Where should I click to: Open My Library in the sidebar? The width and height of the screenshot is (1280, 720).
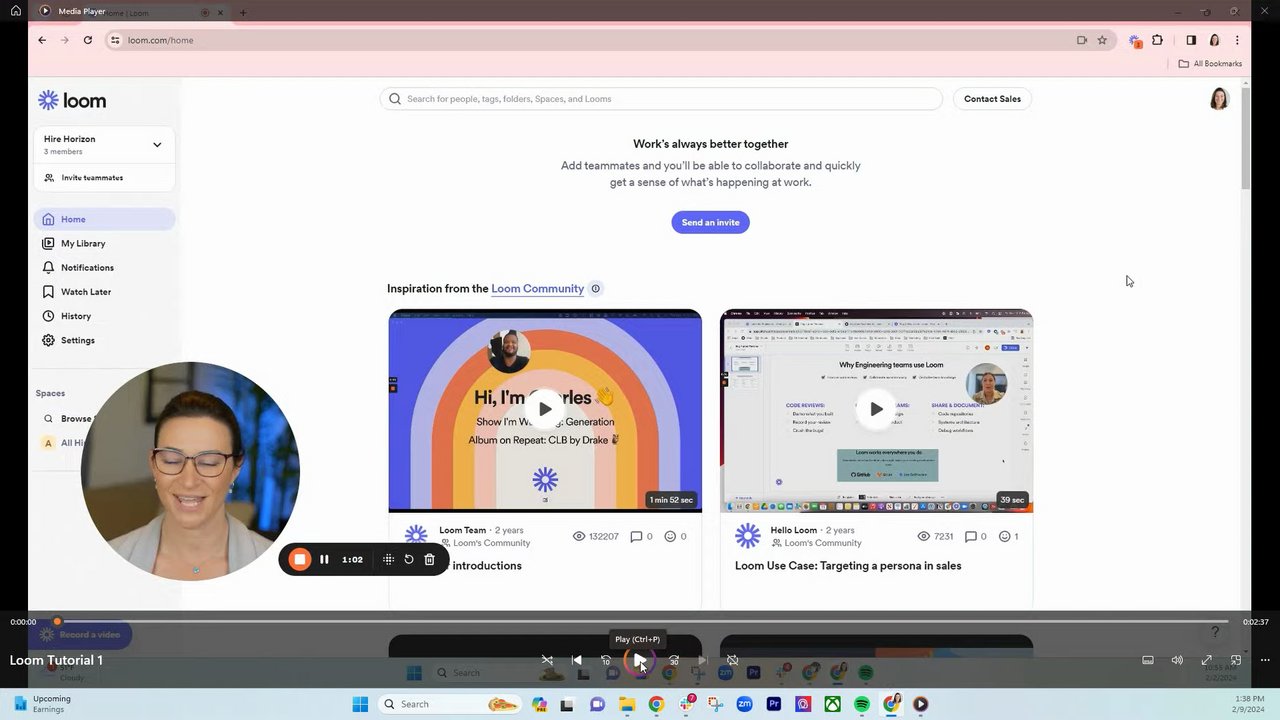104,243
